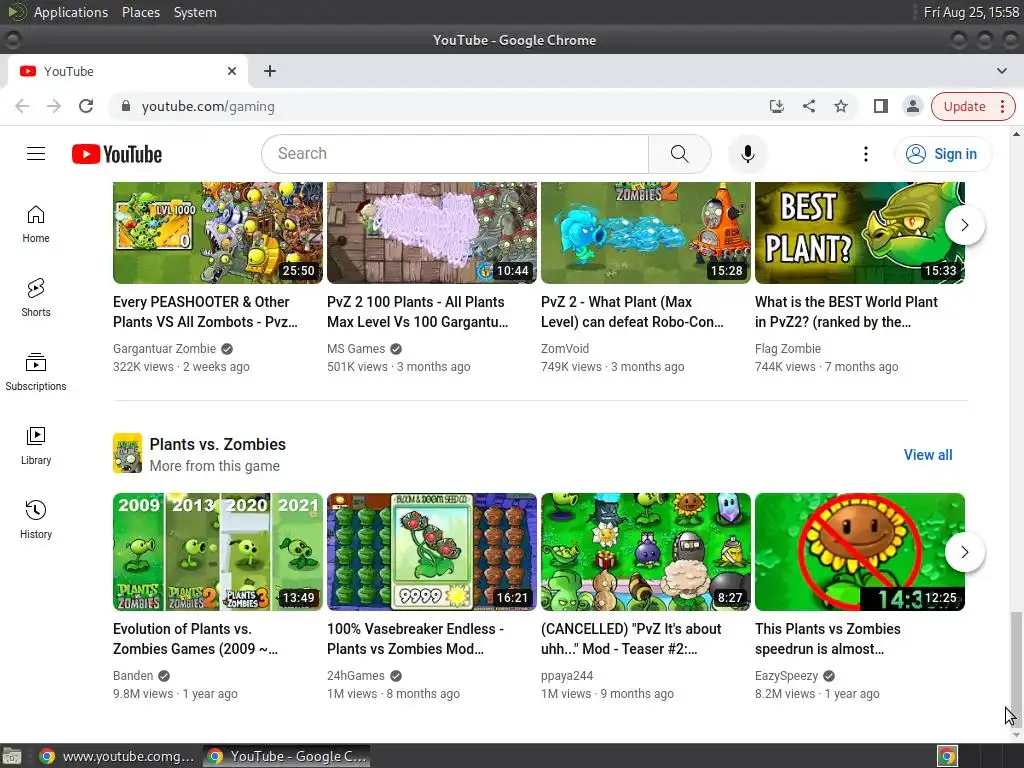Select the YouTube browser tab
This screenshot has height=768, width=1024.
point(127,71)
